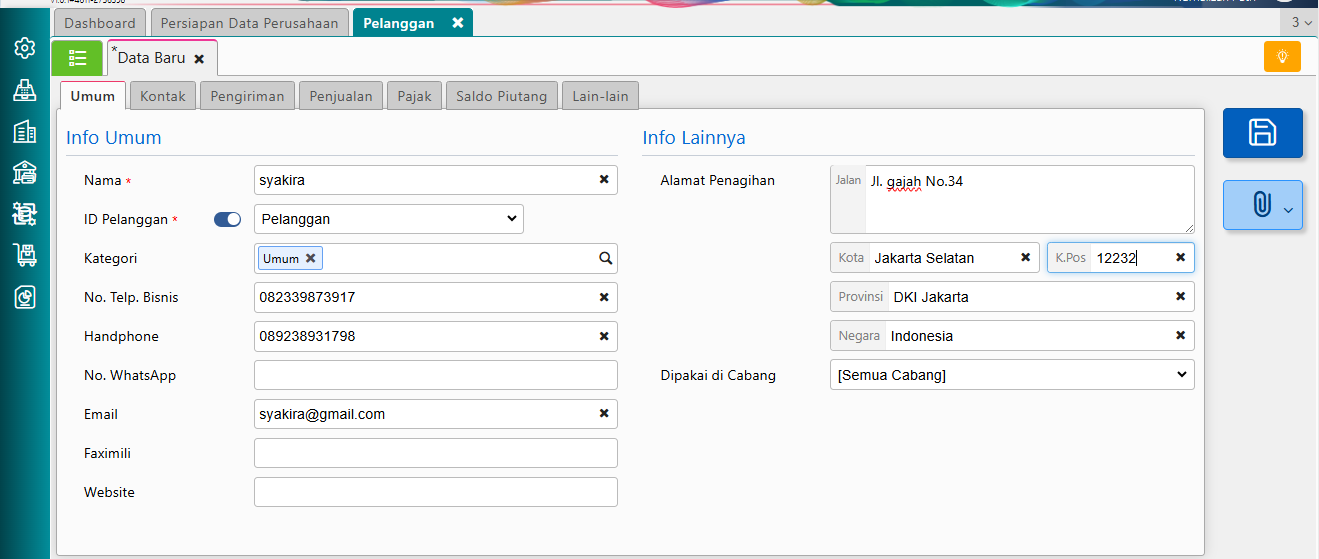Viewport: 1319px width, 559px height.
Task: Open the Saldo Piutang tab
Action: pyautogui.click(x=502, y=96)
